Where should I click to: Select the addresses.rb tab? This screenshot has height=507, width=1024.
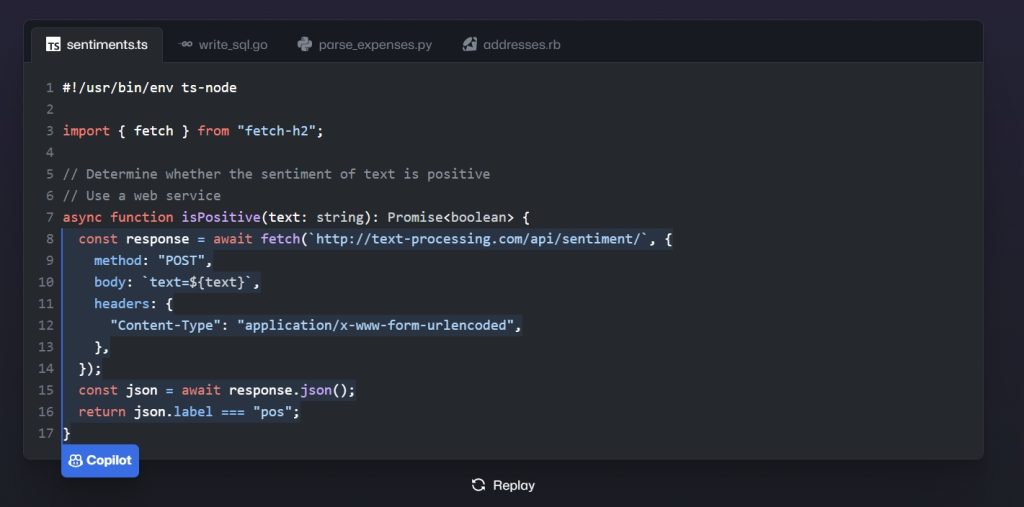point(511,45)
